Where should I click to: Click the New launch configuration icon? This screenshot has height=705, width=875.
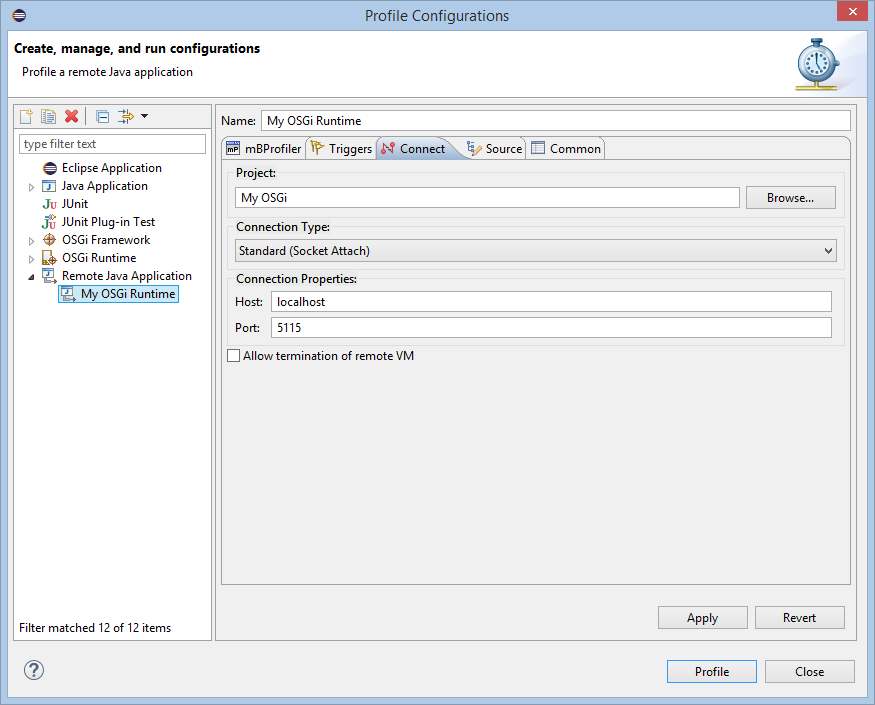[27, 117]
